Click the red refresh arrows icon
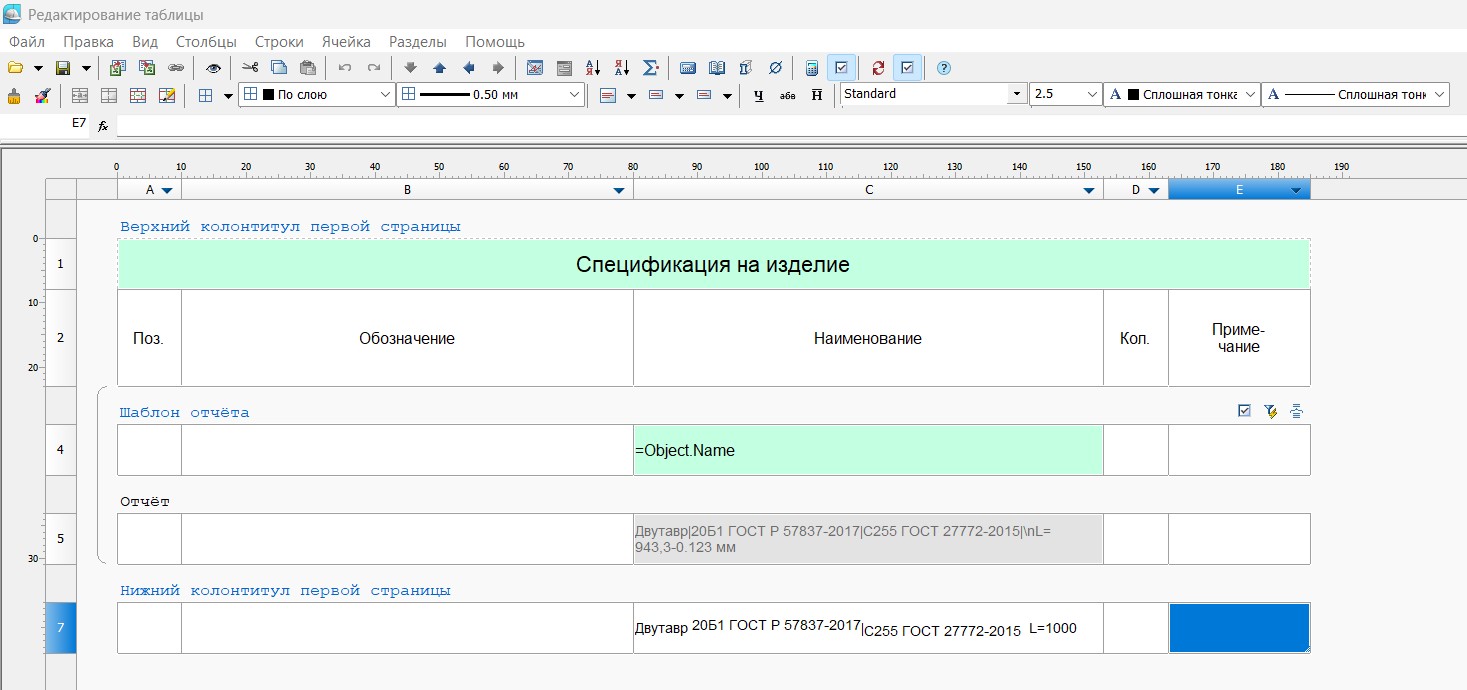Viewport: 1467px width, 690px height. click(878, 68)
